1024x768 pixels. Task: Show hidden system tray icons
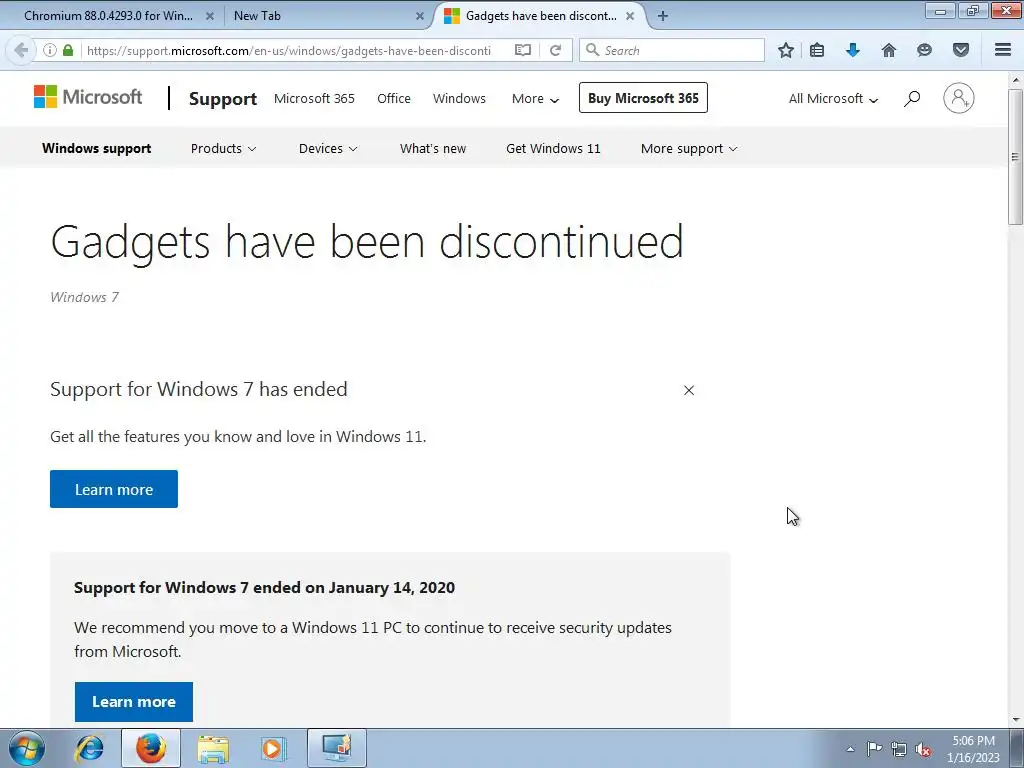tap(850, 750)
